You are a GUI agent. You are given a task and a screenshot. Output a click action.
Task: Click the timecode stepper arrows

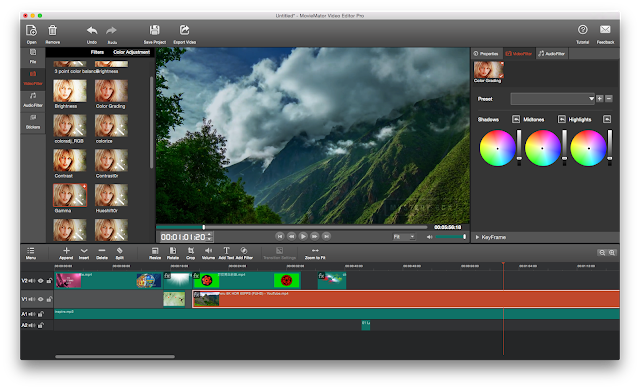[x=210, y=237]
